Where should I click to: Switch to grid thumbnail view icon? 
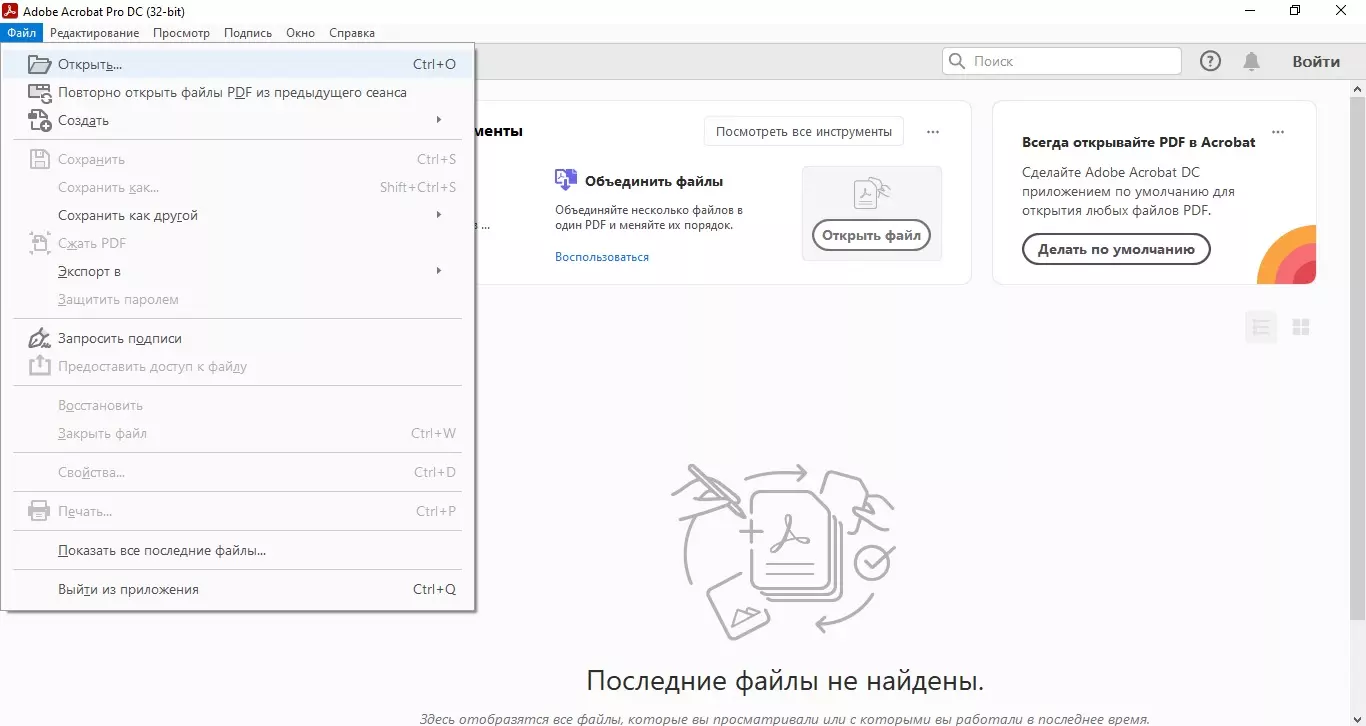point(1301,327)
